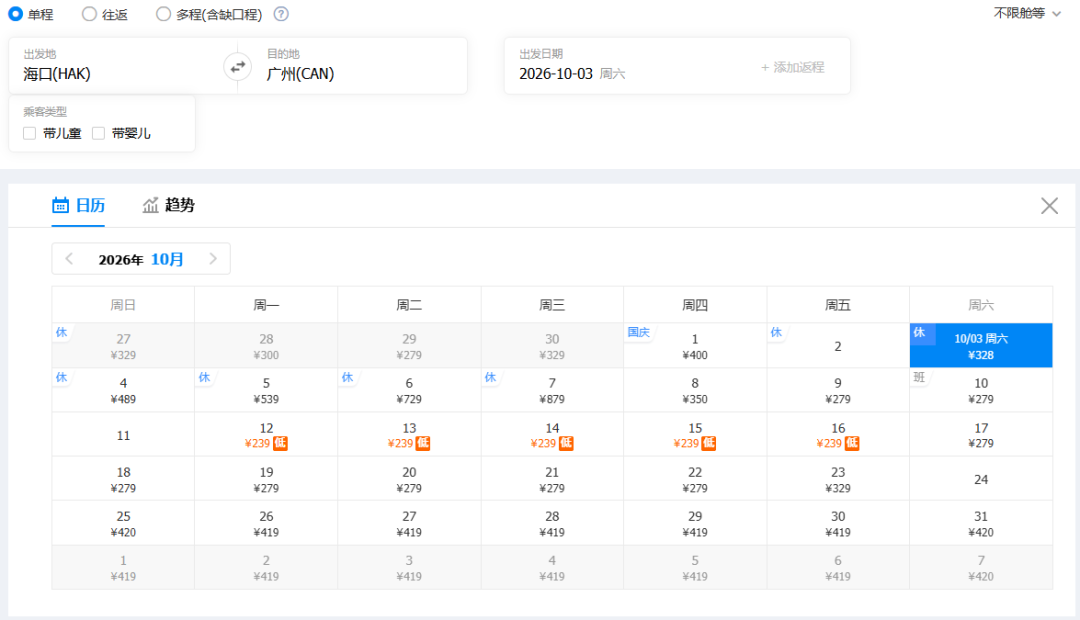
Task: Select October 28 priced ¥419
Action: 552,523
